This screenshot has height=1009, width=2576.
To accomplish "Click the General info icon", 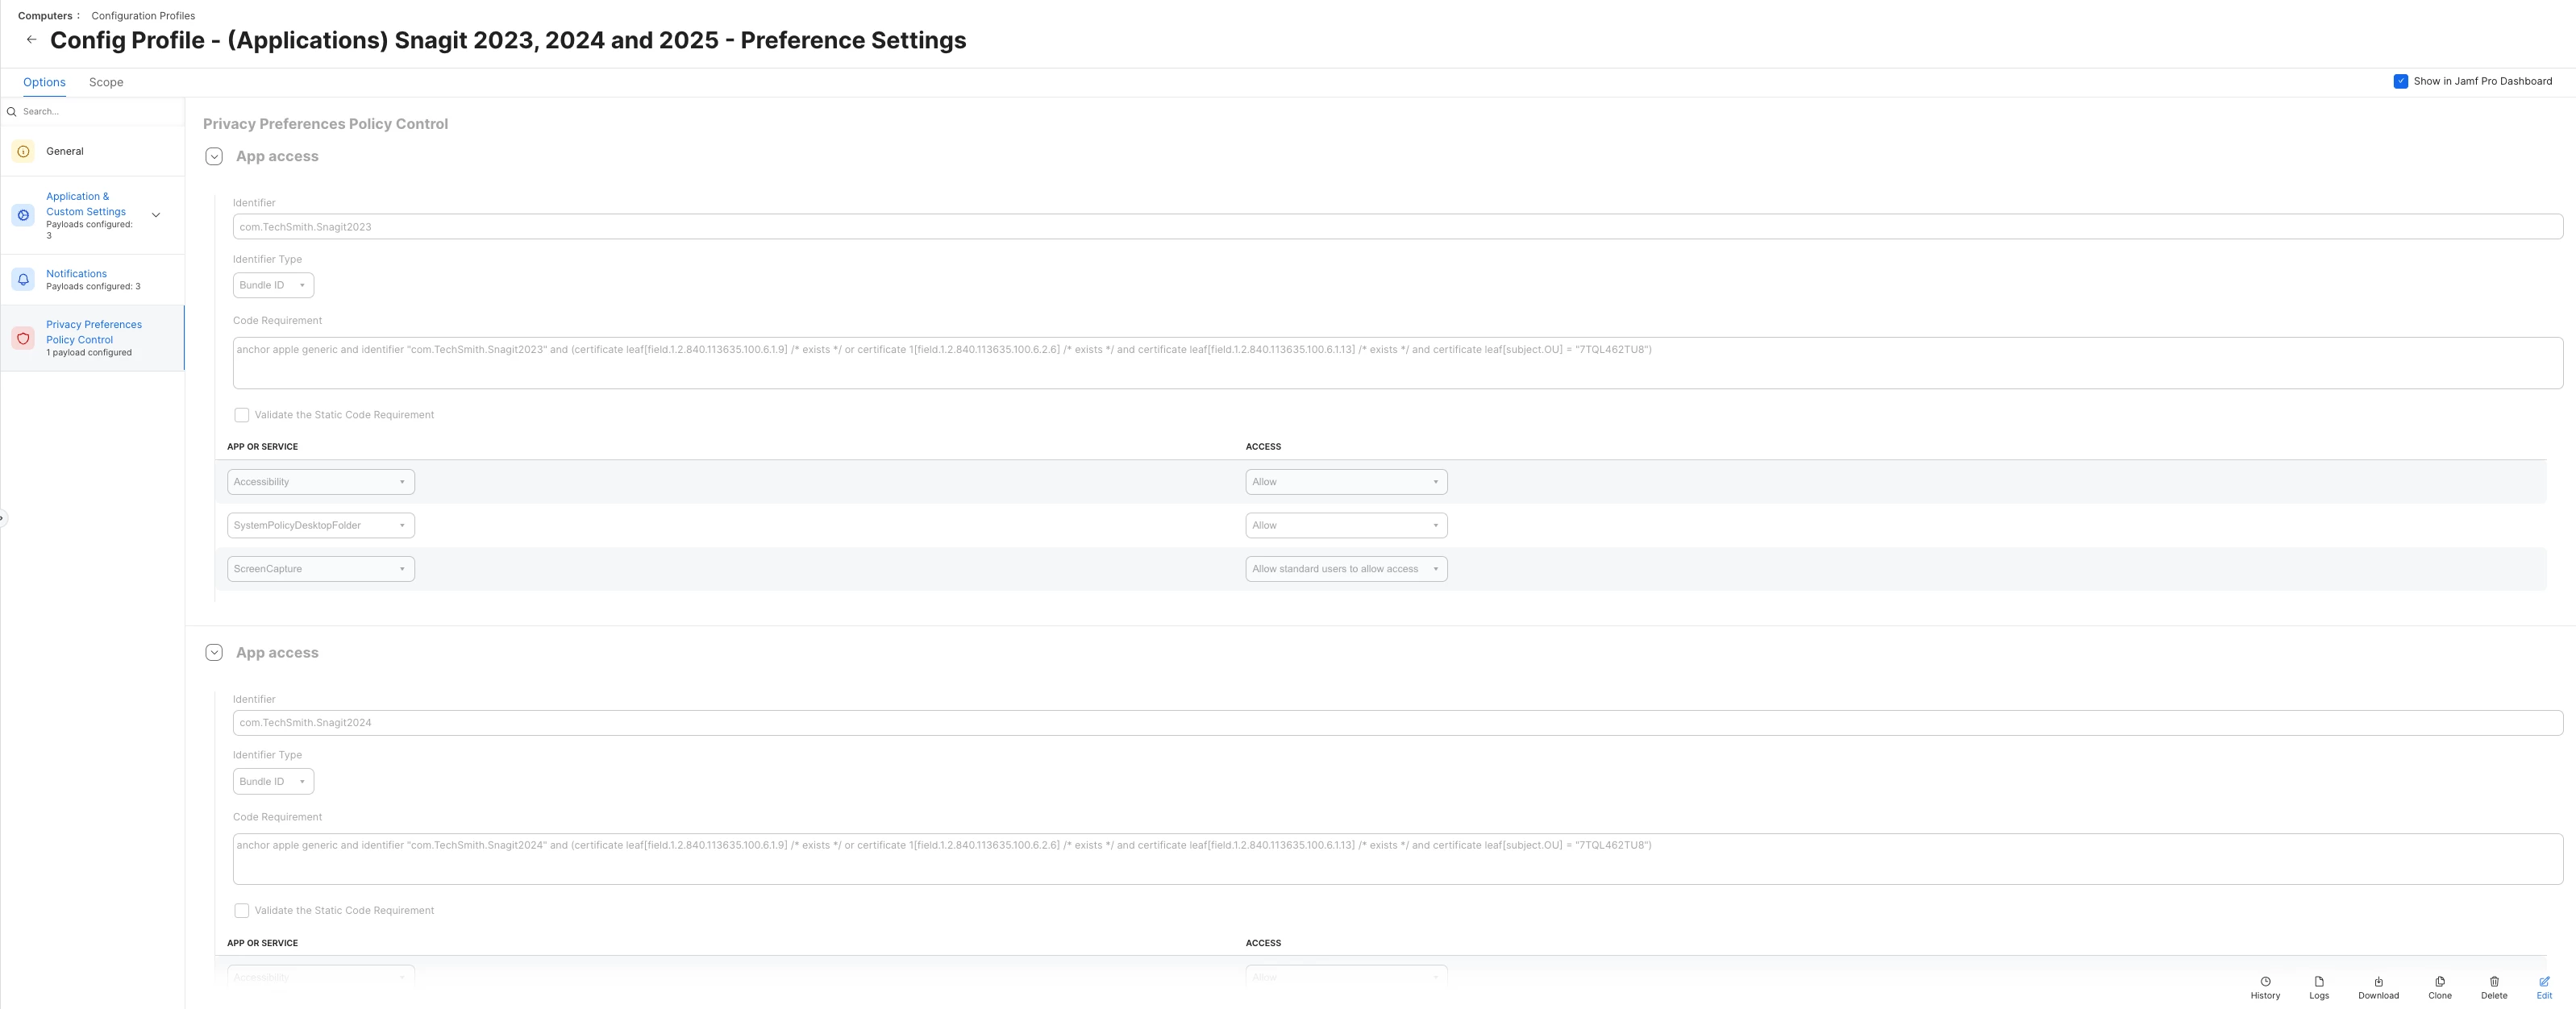I will coord(23,152).
